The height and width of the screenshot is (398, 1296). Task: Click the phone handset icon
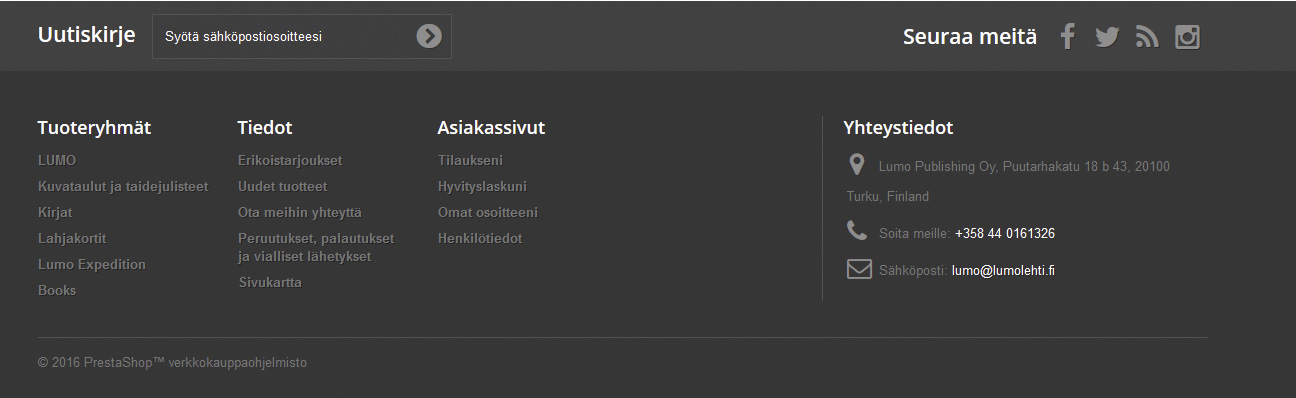[x=857, y=231]
